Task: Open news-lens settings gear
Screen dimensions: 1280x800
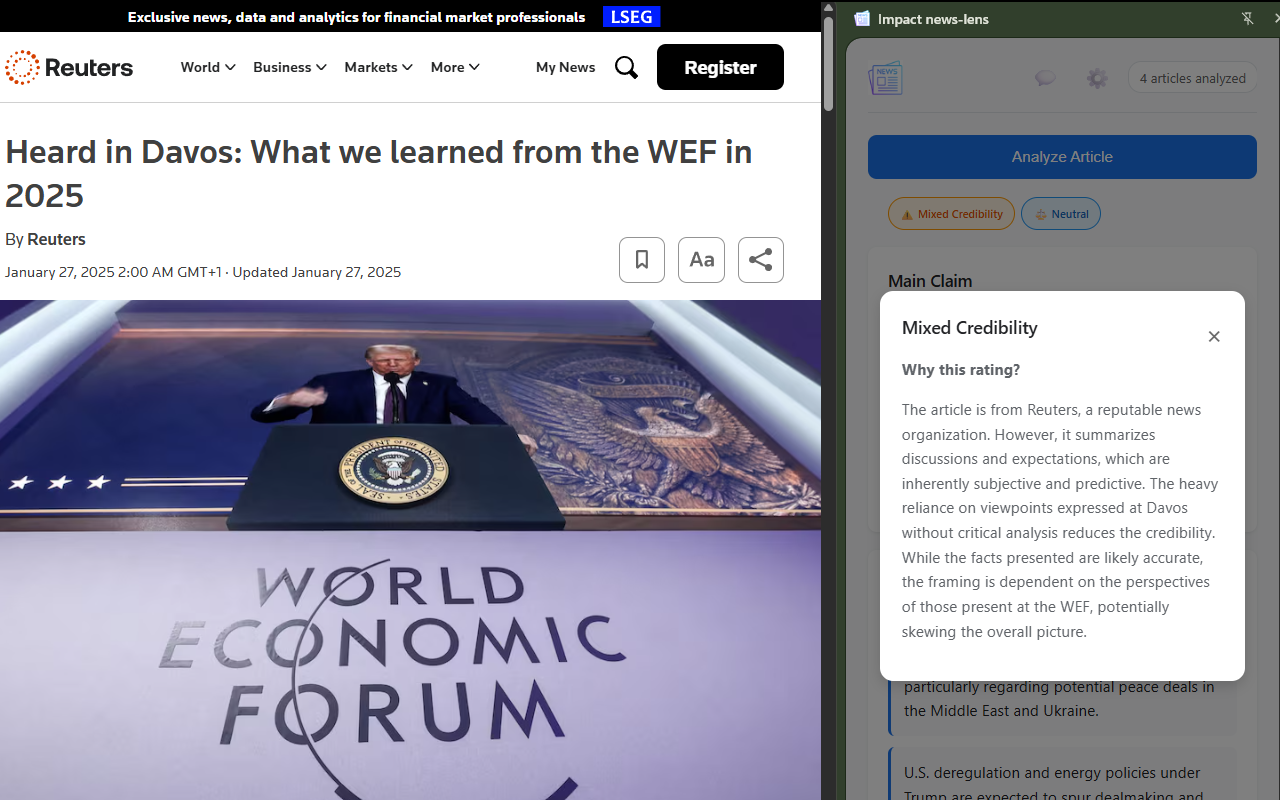Action: click(1097, 78)
